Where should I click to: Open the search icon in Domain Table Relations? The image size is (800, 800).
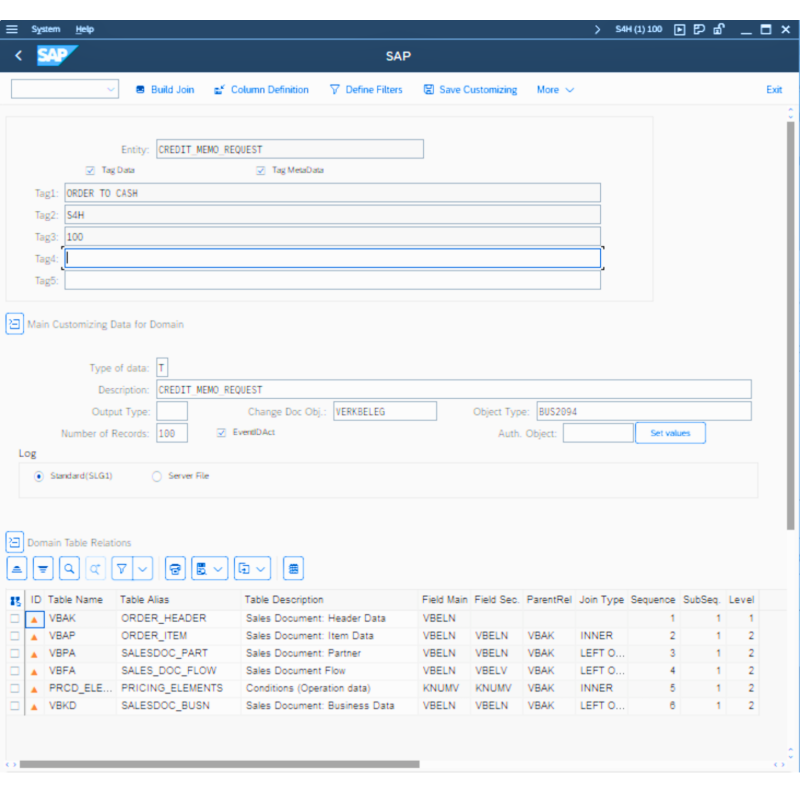[68, 567]
